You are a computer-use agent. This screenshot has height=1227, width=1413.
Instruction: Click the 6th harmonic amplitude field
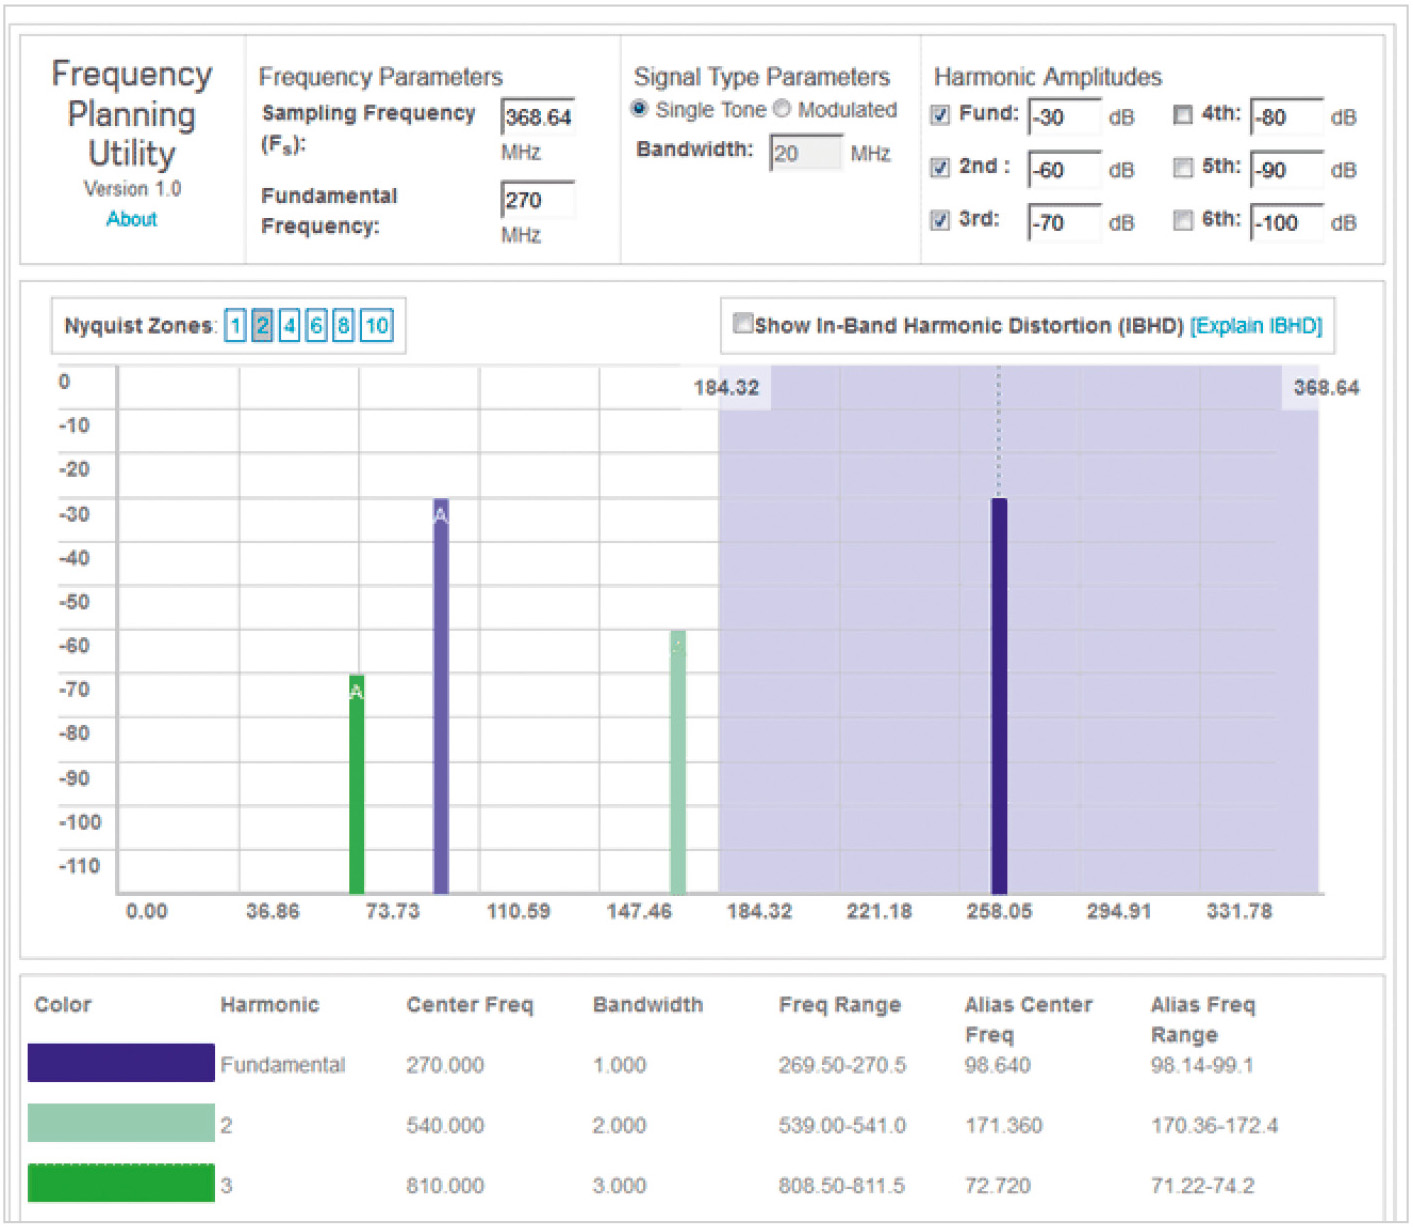pos(1288,222)
